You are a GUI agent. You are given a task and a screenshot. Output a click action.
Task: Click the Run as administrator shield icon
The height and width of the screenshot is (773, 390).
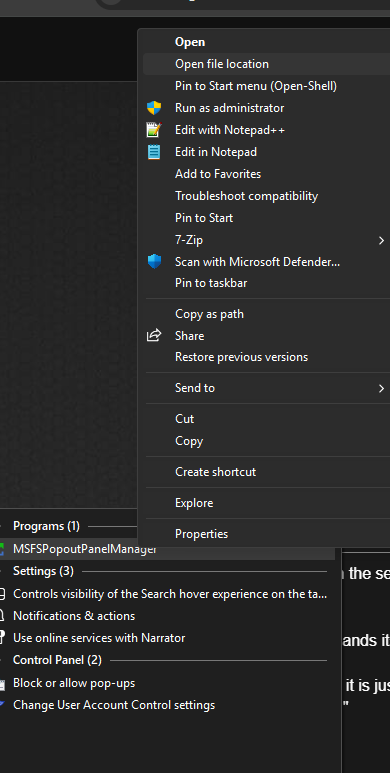(x=154, y=108)
